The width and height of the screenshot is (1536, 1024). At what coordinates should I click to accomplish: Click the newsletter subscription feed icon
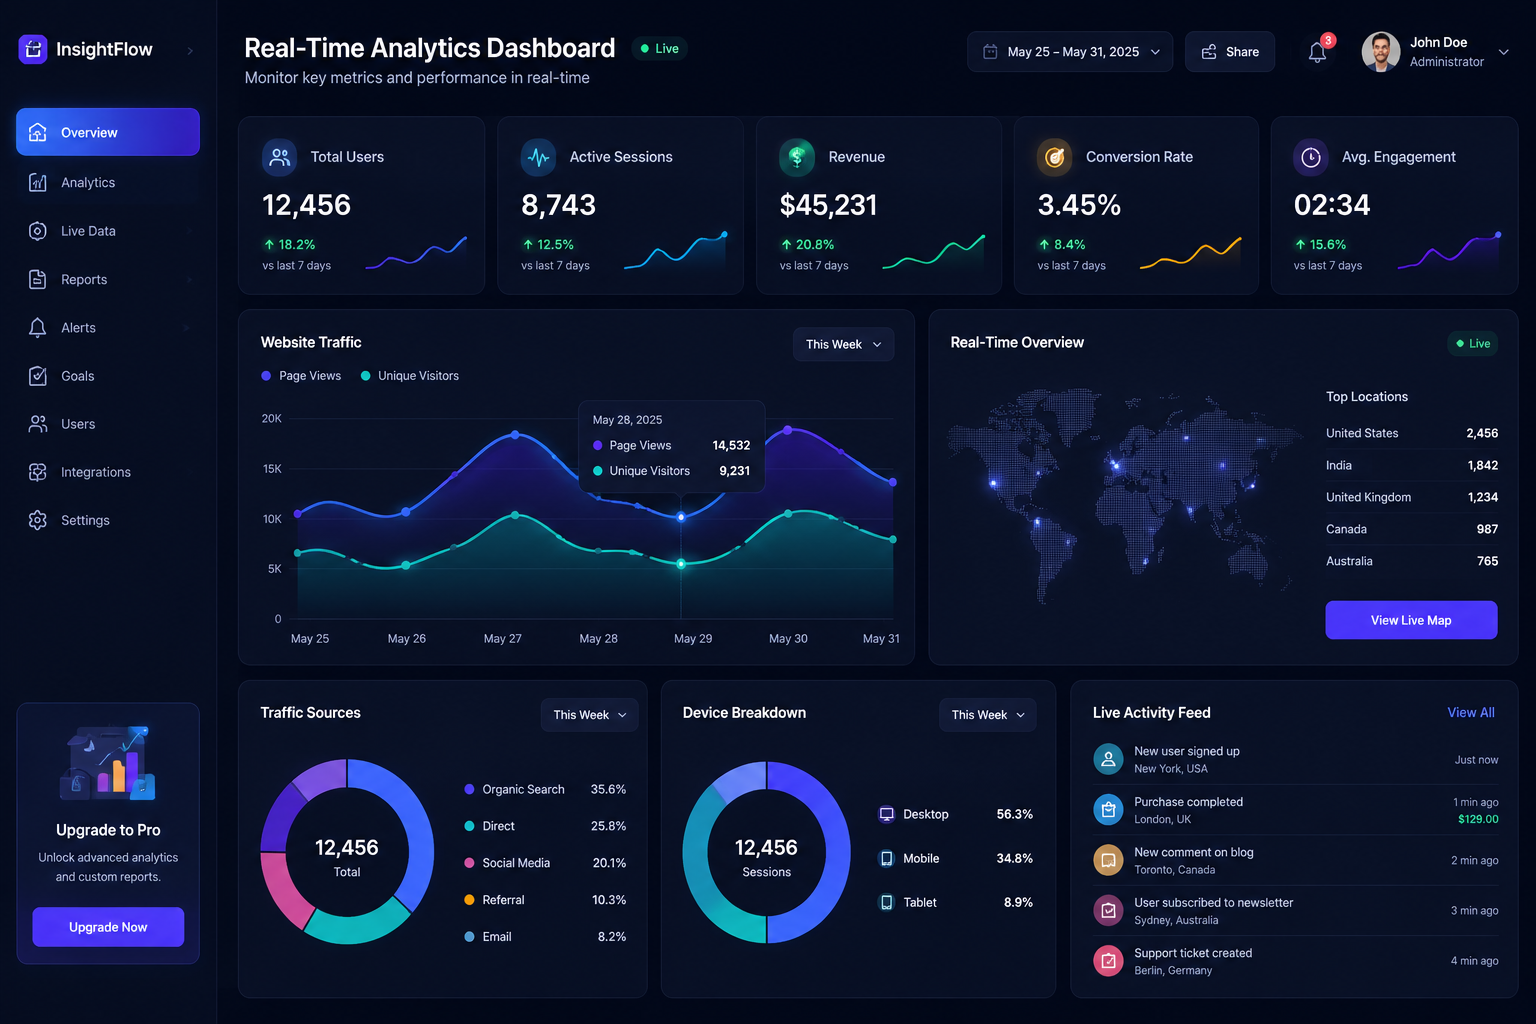click(1108, 910)
